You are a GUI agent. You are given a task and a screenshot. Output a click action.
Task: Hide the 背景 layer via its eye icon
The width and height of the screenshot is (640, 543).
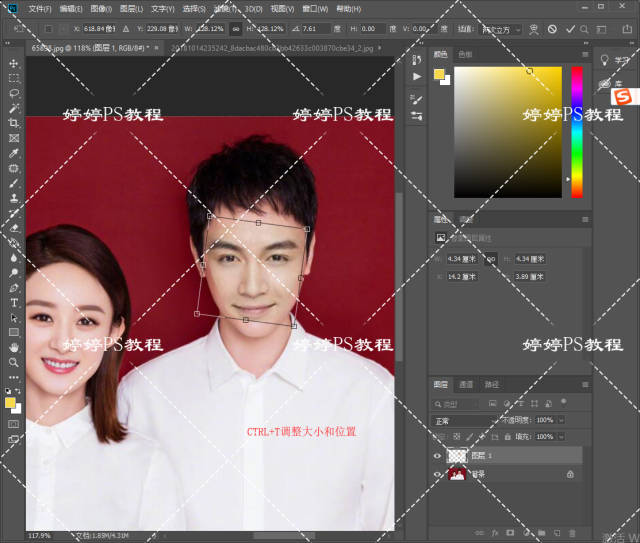[437, 474]
